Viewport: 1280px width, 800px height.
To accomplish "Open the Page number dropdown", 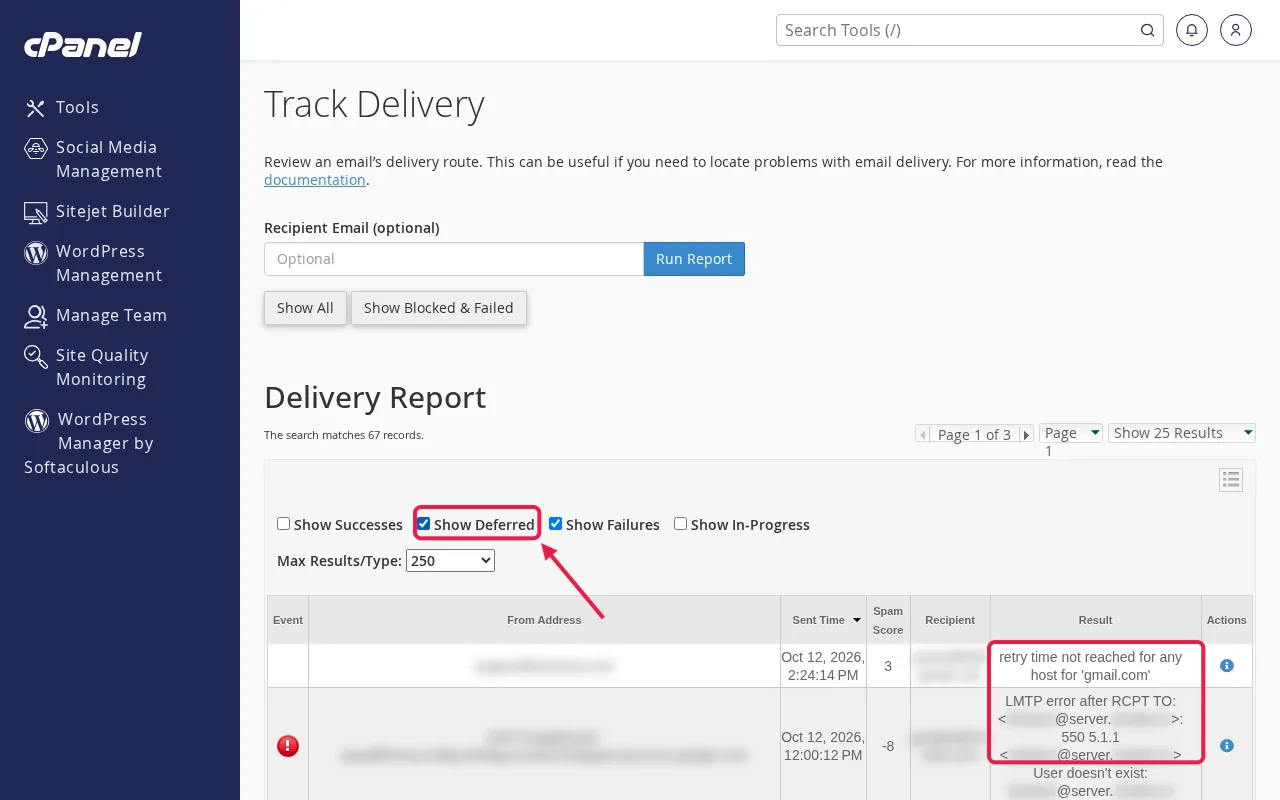I will click(x=1071, y=433).
